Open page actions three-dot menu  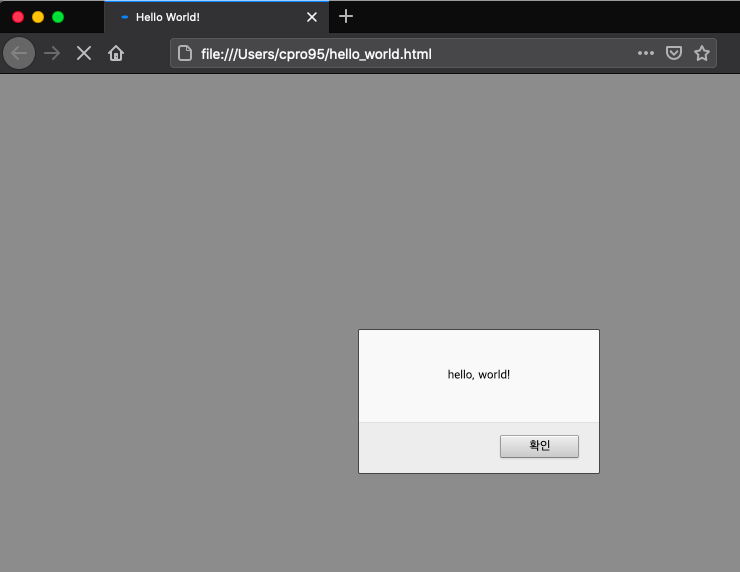(646, 53)
